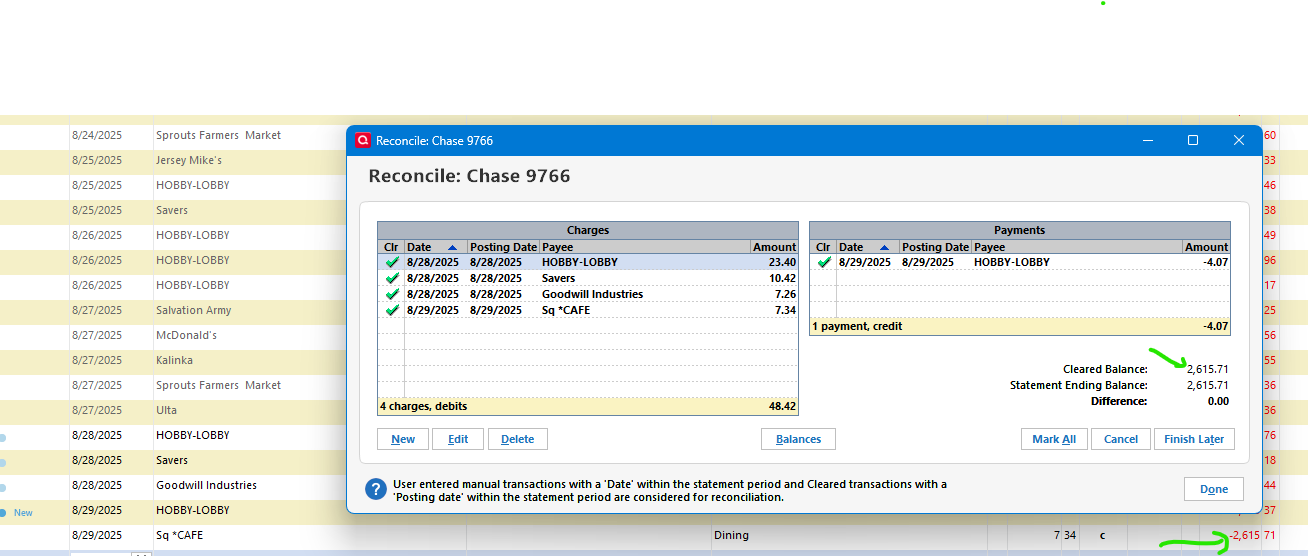Sort Charges by Posting Date header
This screenshot has width=1308, height=556.
pos(503,247)
